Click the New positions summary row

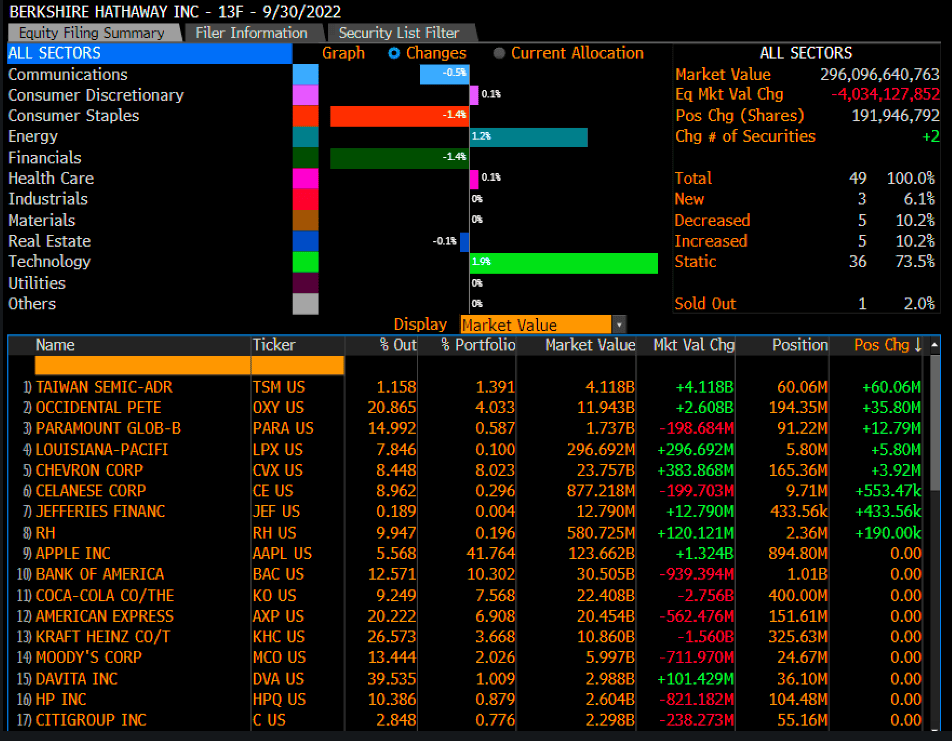point(805,199)
